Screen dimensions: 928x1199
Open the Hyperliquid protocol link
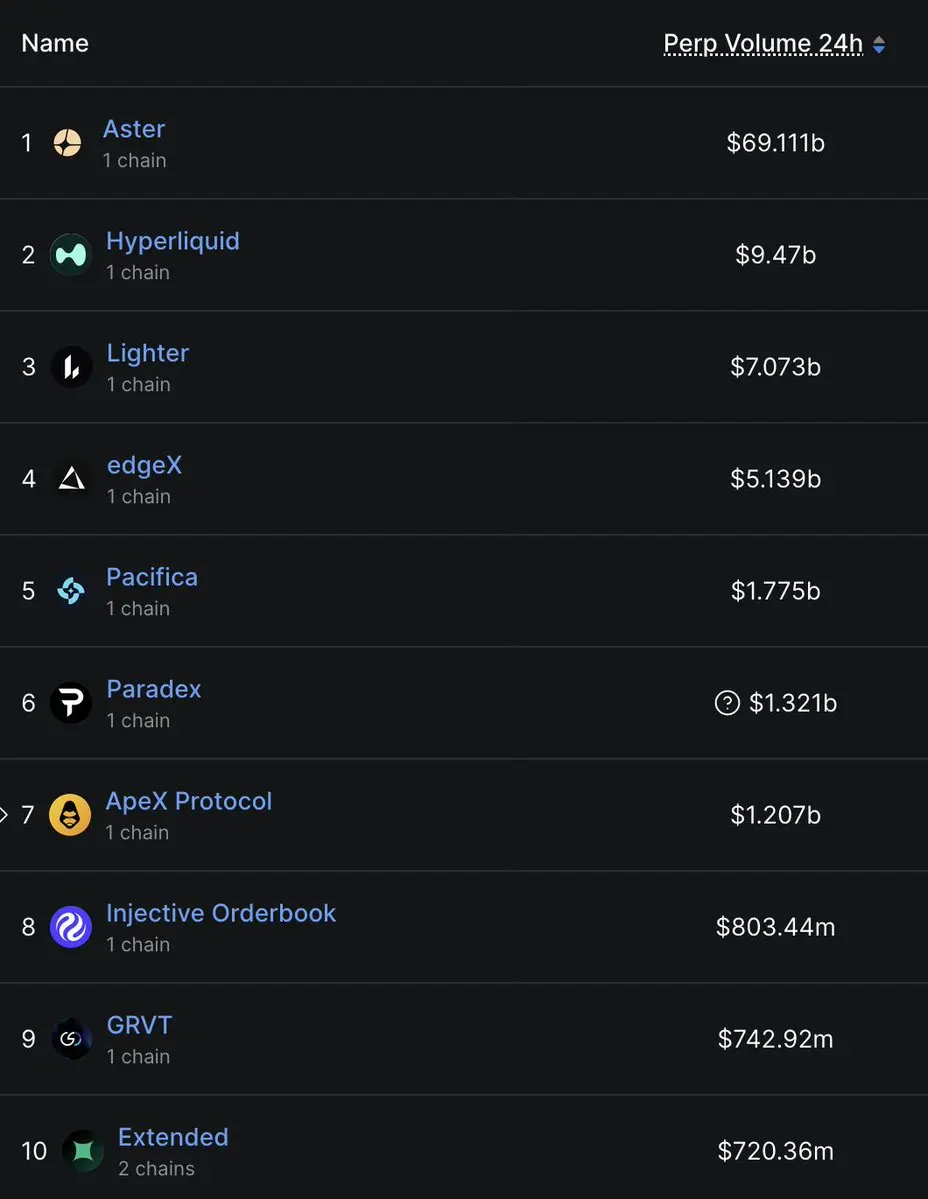point(173,241)
